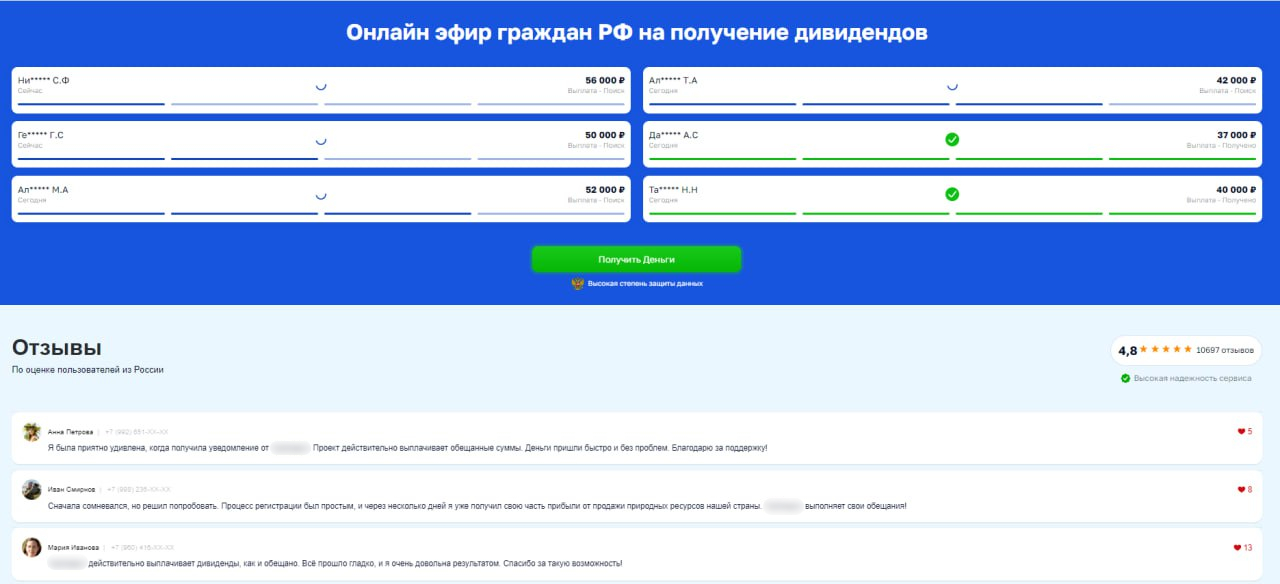1280x584 pixels.
Task: Click the five-star rating stars
Action: (x=1166, y=350)
